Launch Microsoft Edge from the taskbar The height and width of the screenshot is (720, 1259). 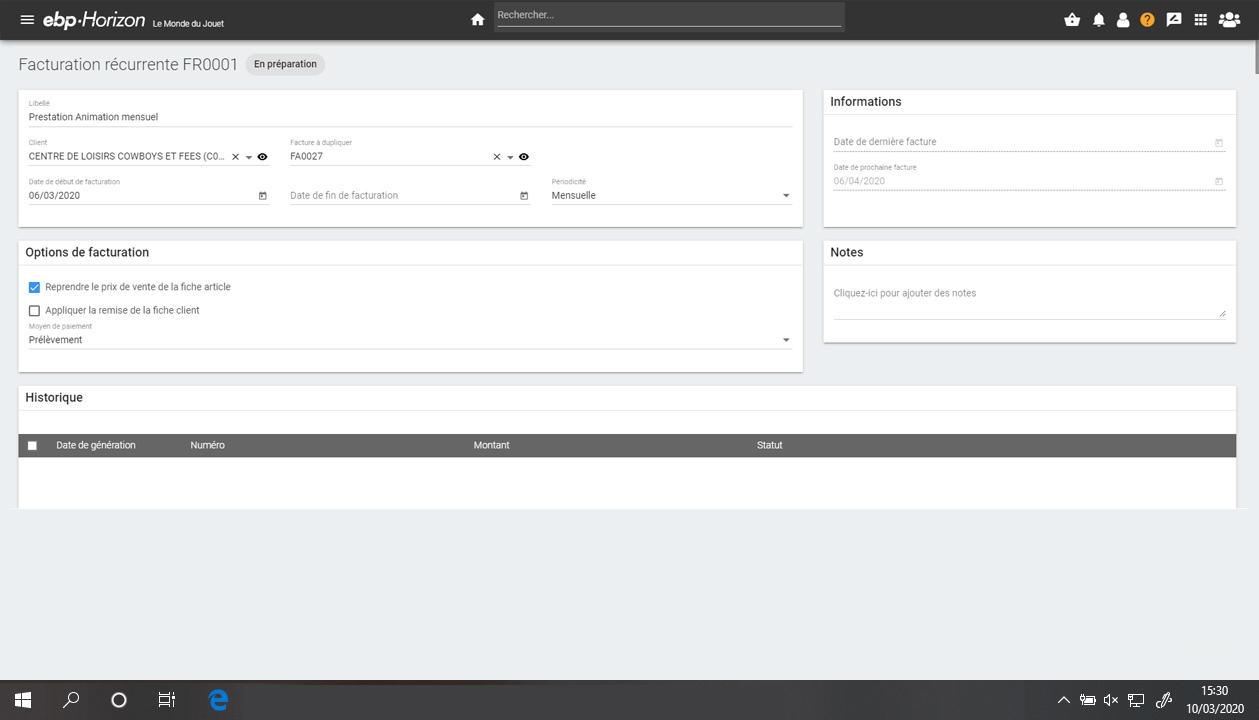(218, 699)
